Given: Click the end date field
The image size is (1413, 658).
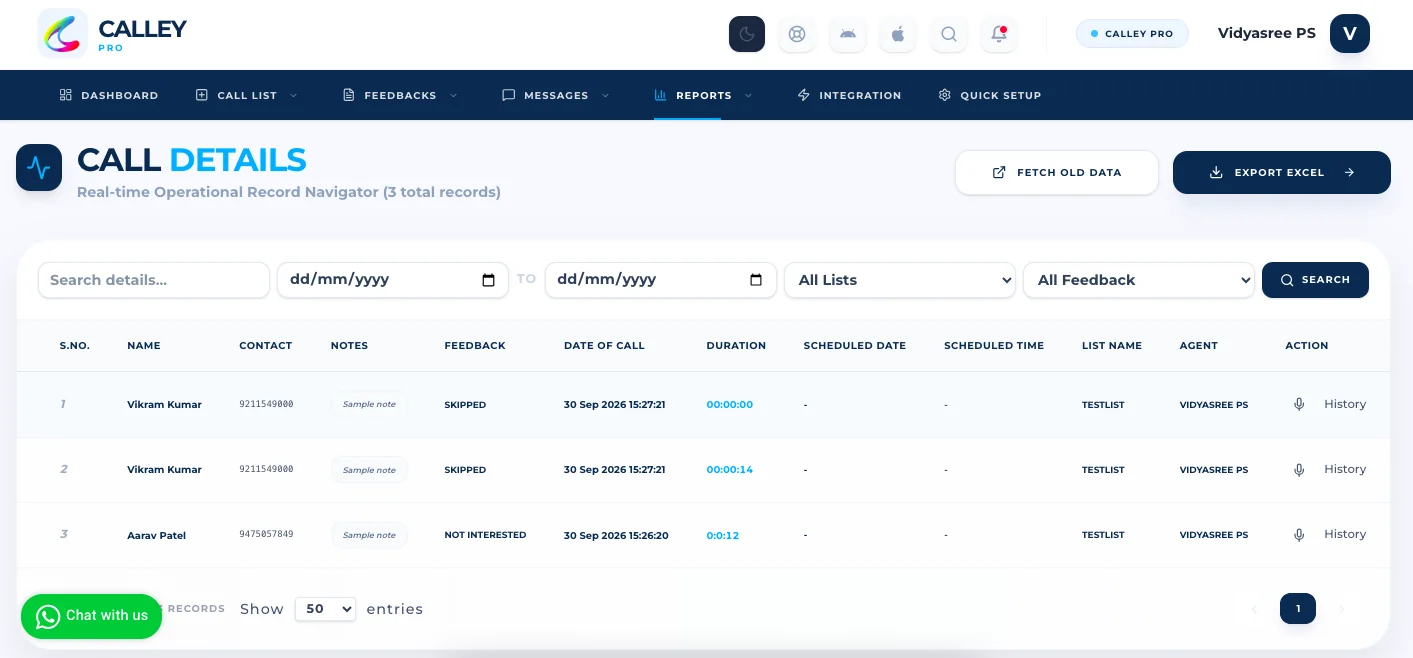Looking at the screenshot, I should point(661,280).
